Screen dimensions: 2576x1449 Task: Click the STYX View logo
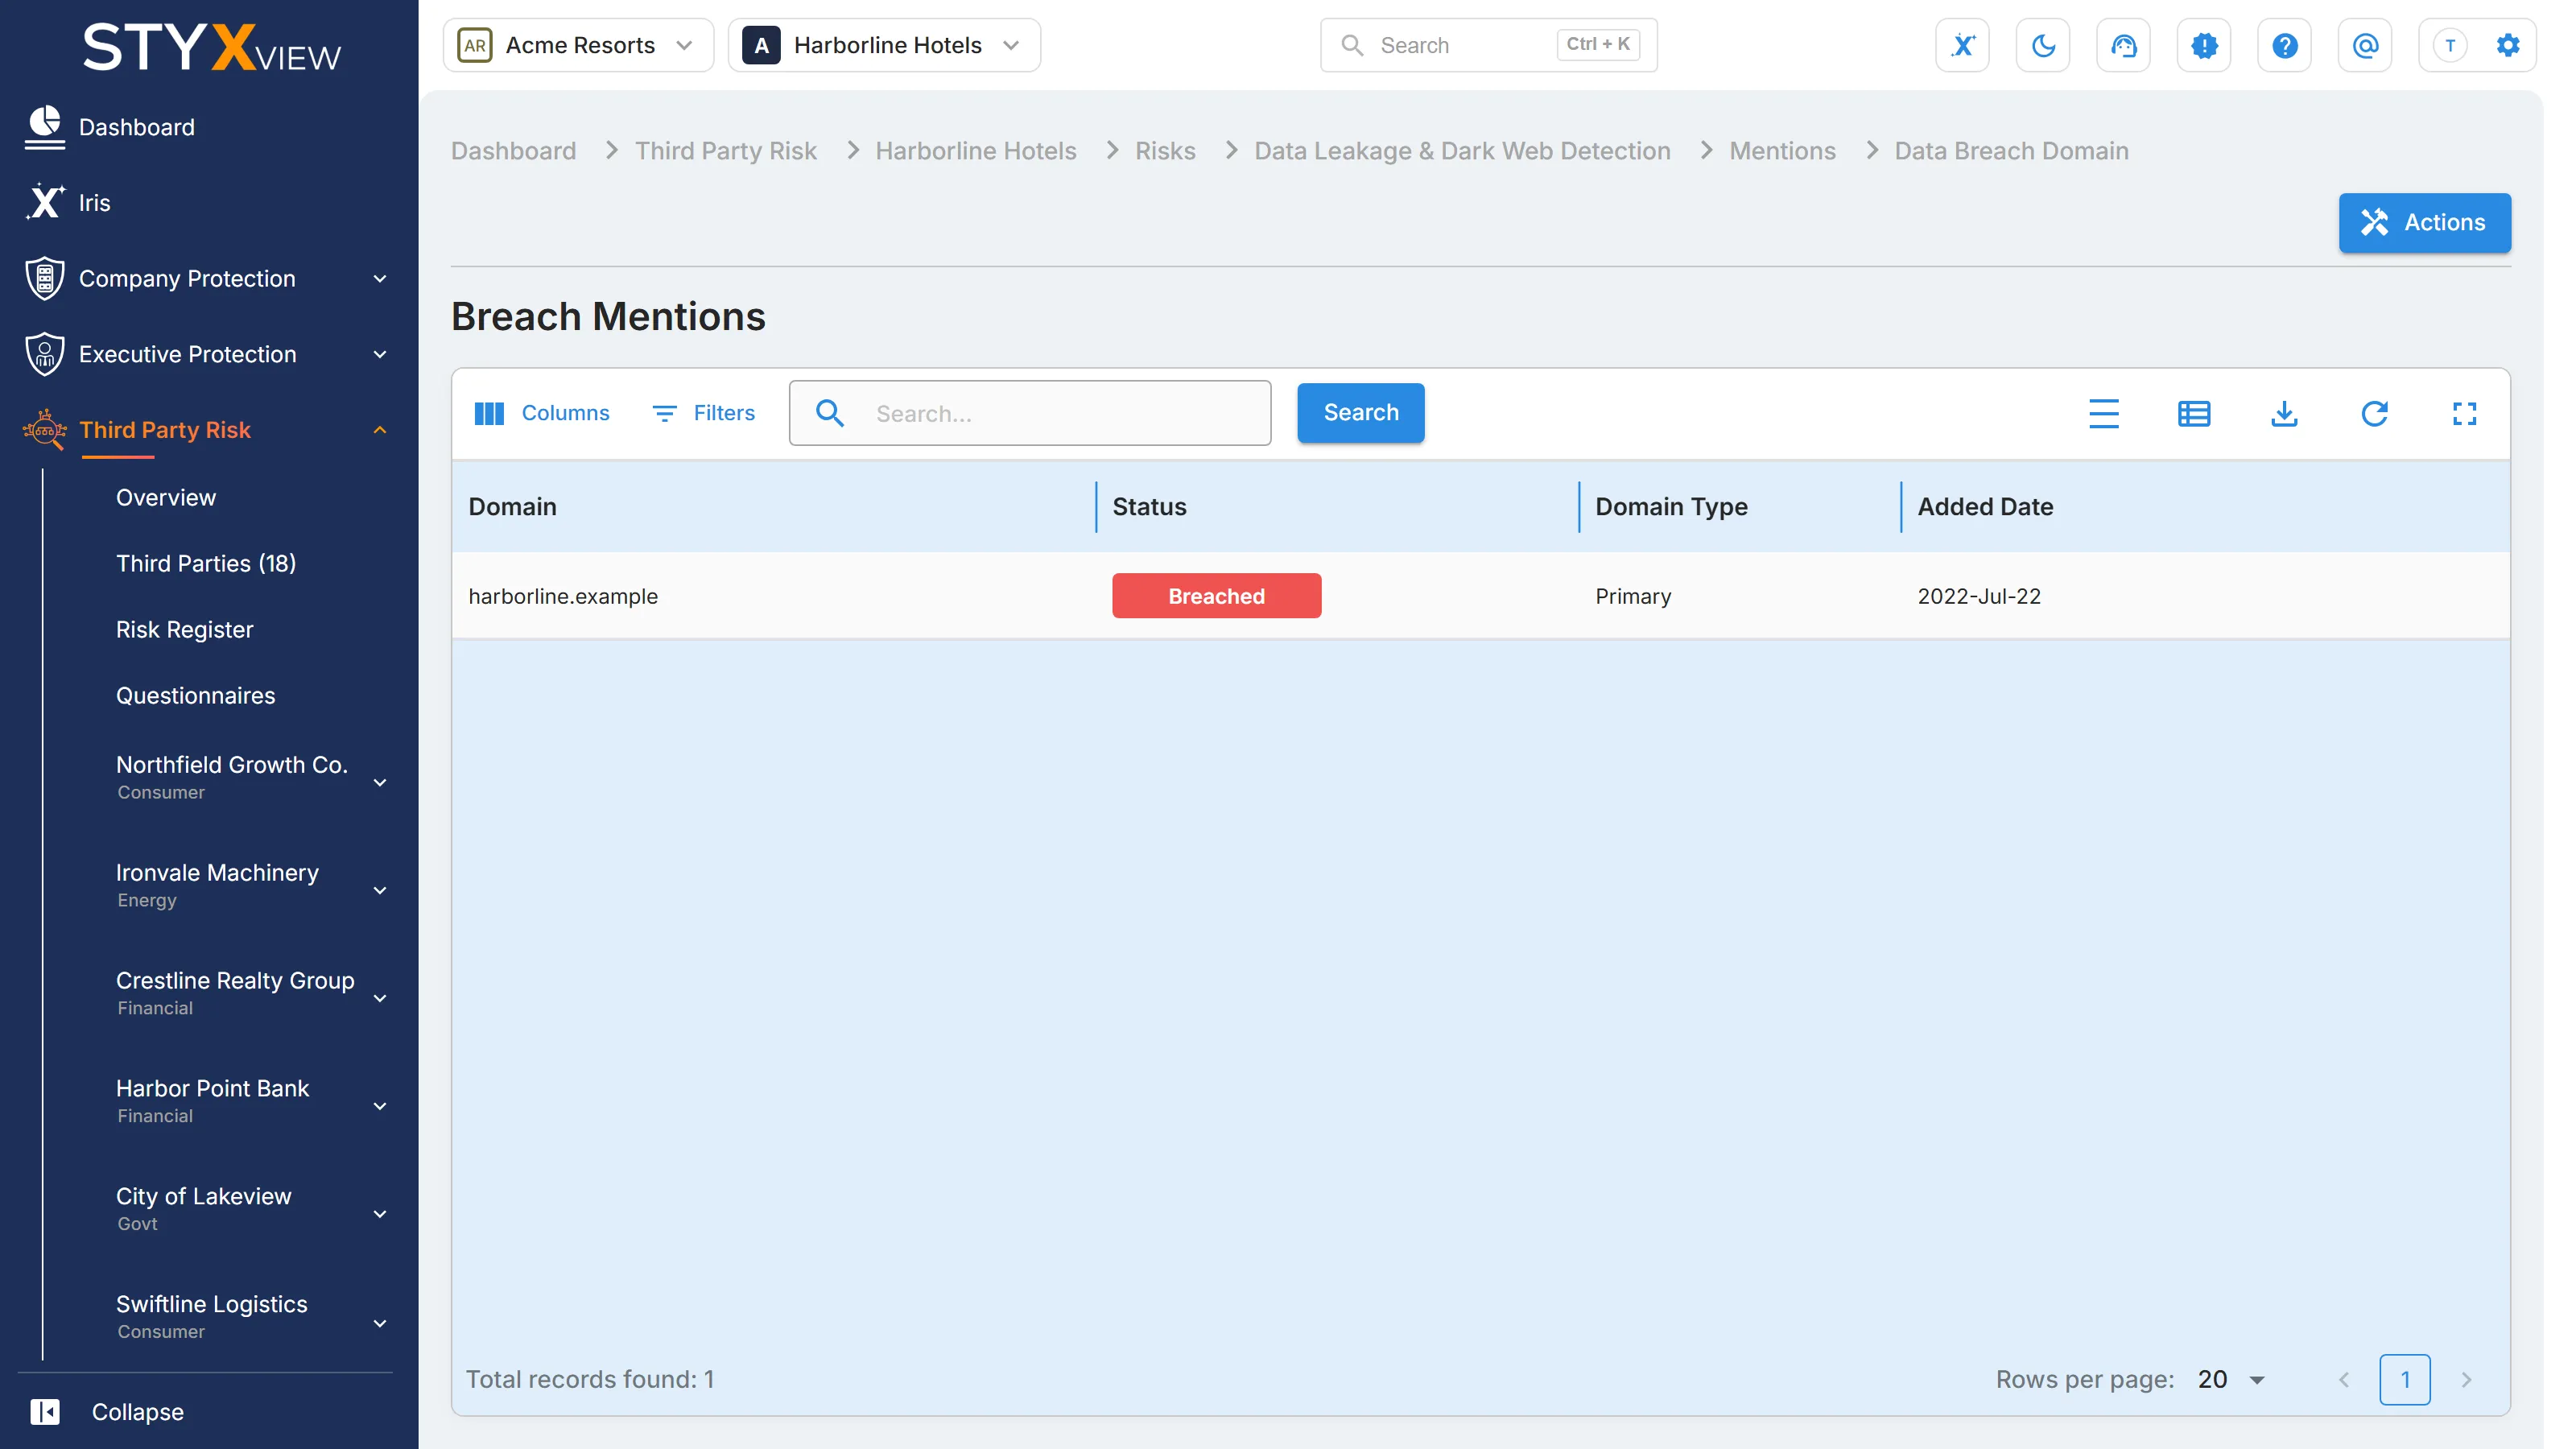[x=211, y=47]
